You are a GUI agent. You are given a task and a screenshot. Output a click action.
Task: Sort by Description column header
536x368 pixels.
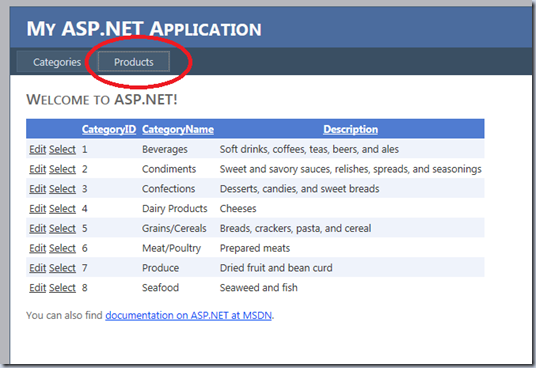click(x=350, y=129)
